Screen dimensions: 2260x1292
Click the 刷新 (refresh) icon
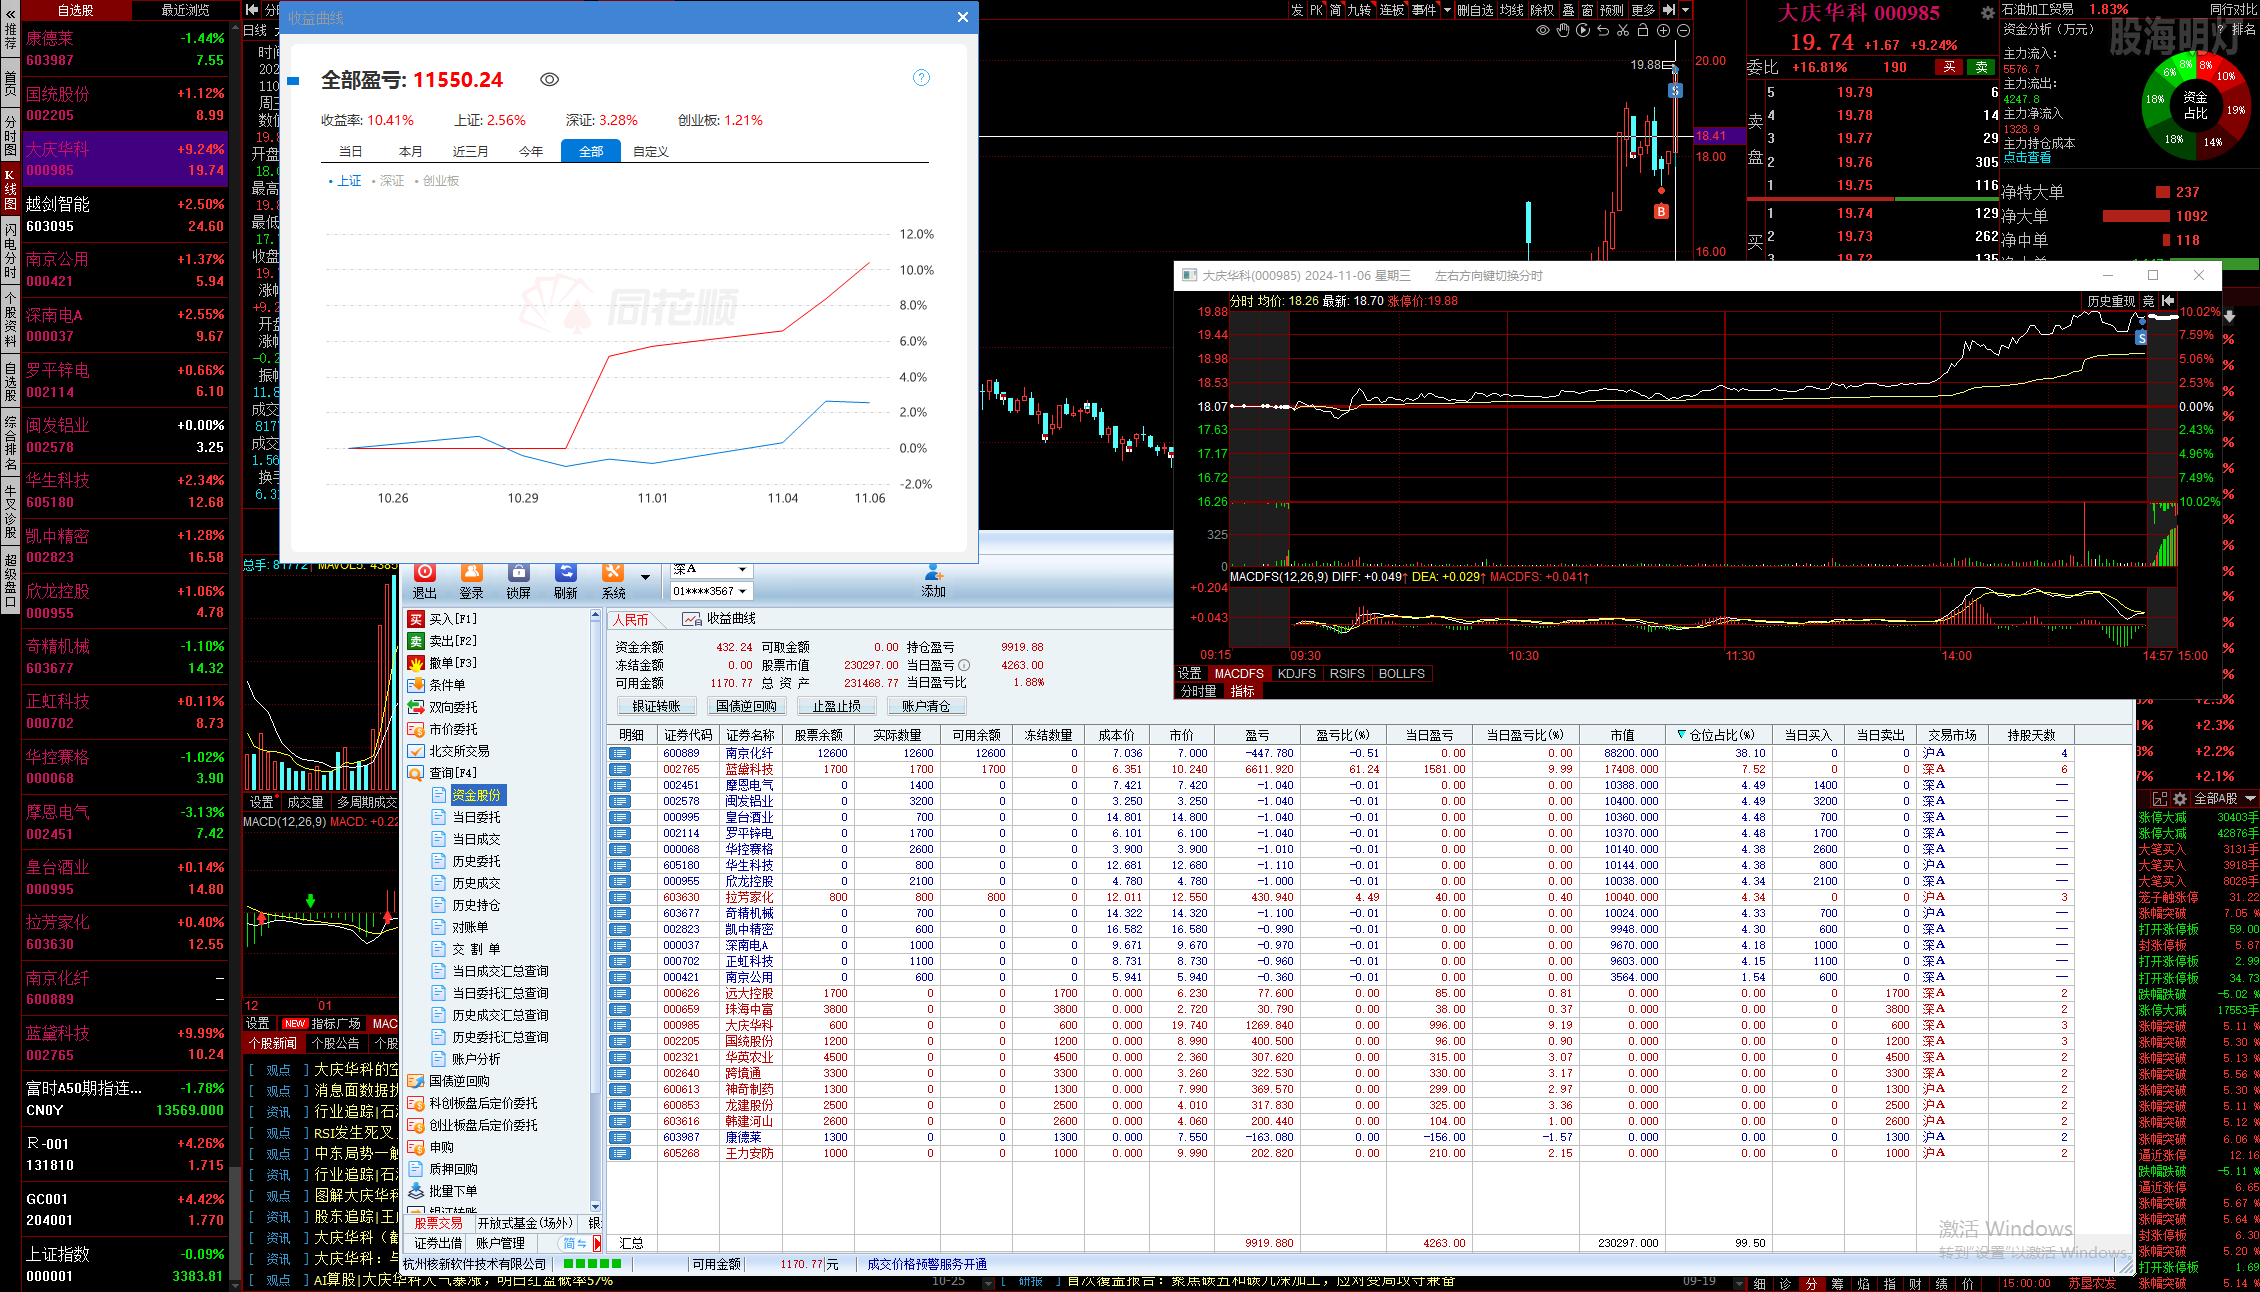click(x=566, y=572)
